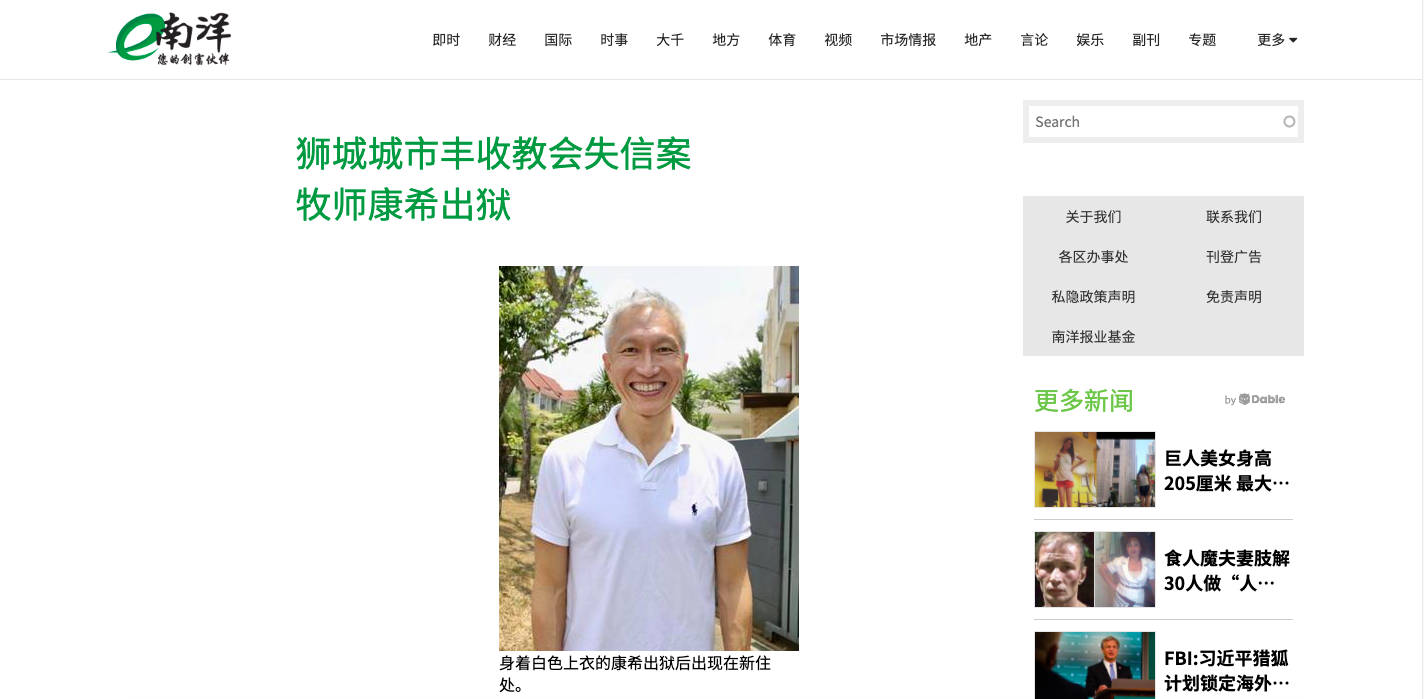Open the 食人魔夫妻 article headline
The image size is (1424, 699).
[x=1227, y=570]
